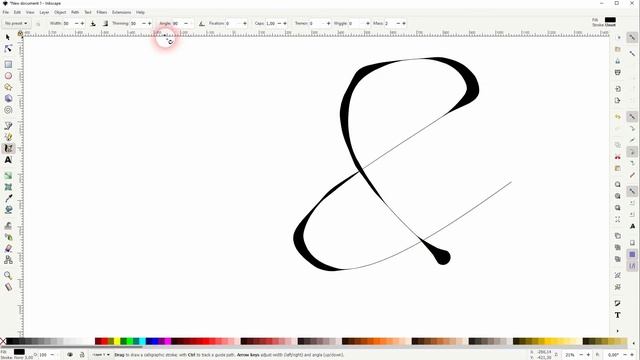
Task: Open the Layer menu
Action: (44, 12)
